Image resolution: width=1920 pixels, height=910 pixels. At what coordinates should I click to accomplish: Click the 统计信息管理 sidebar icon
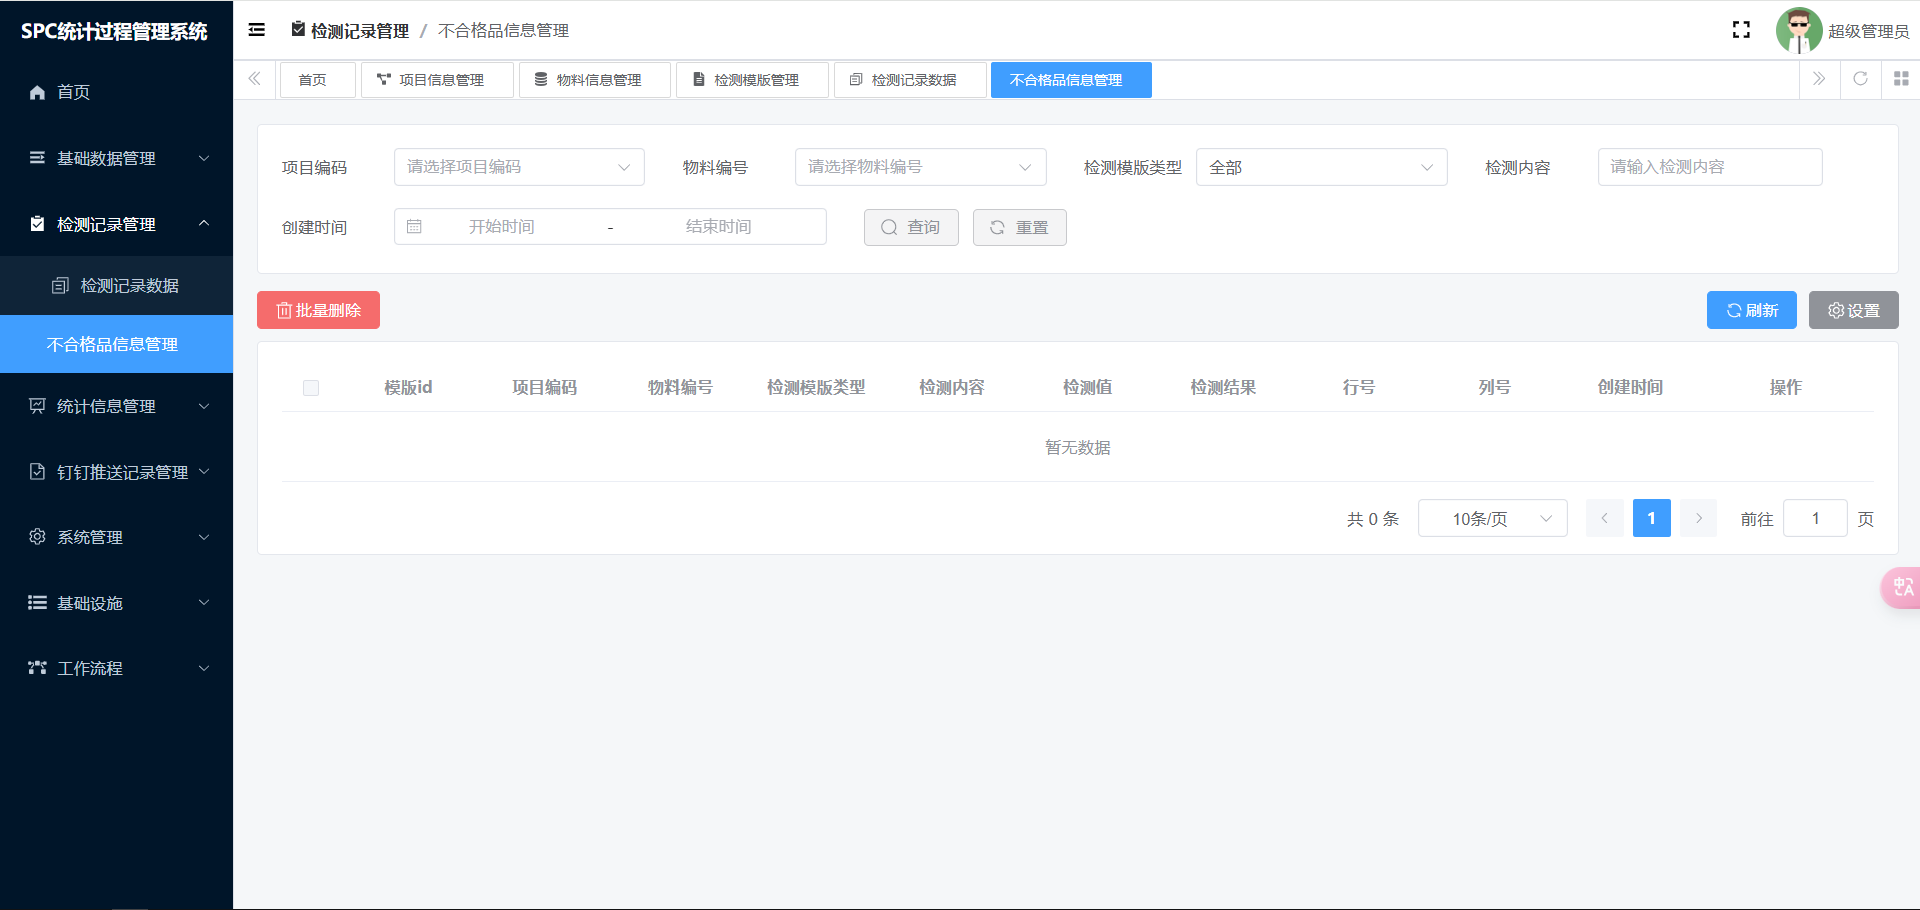(x=37, y=406)
